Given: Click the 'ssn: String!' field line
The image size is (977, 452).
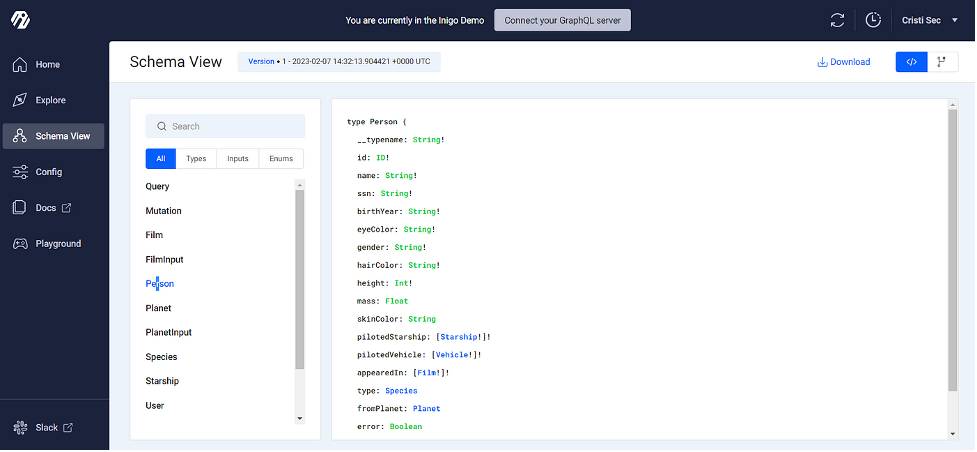Looking at the screenshot, I should coord(384,193).
